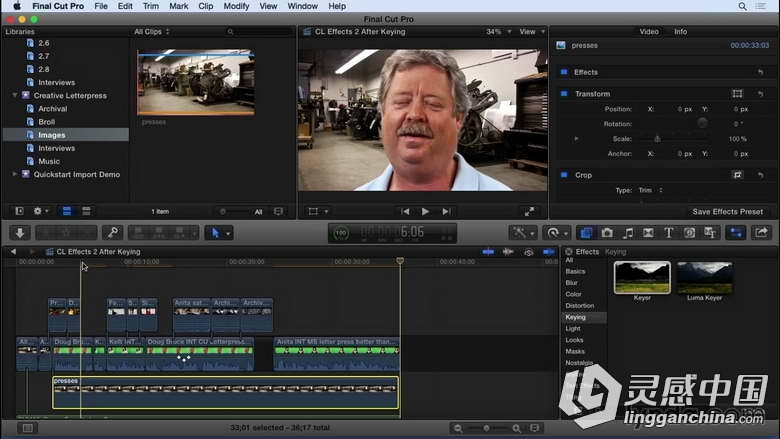Hide the Libraries sidebar icon
Image resolution: width=780 pixels, height=439 pixels.
point(19,211)
